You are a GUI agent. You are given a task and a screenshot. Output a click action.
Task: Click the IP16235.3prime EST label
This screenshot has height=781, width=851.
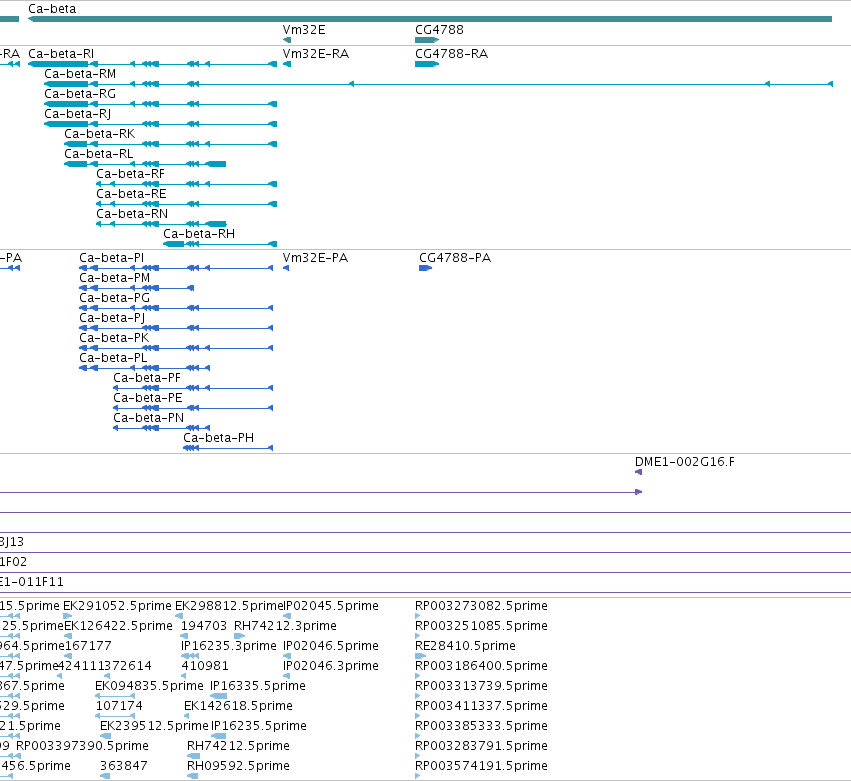coord(228,646)
